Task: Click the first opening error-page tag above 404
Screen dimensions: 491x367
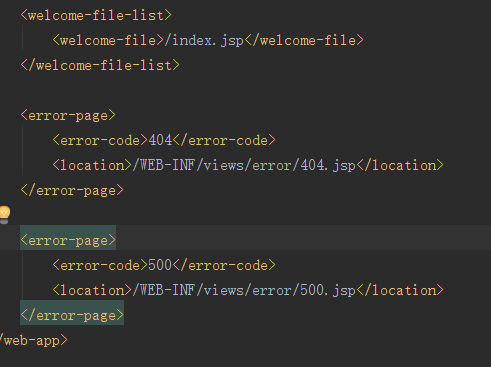Action: [68, 116]
